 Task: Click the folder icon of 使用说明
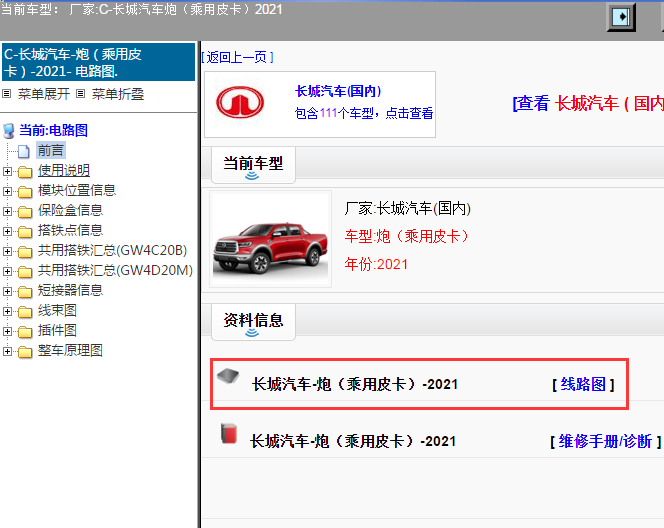25,171
